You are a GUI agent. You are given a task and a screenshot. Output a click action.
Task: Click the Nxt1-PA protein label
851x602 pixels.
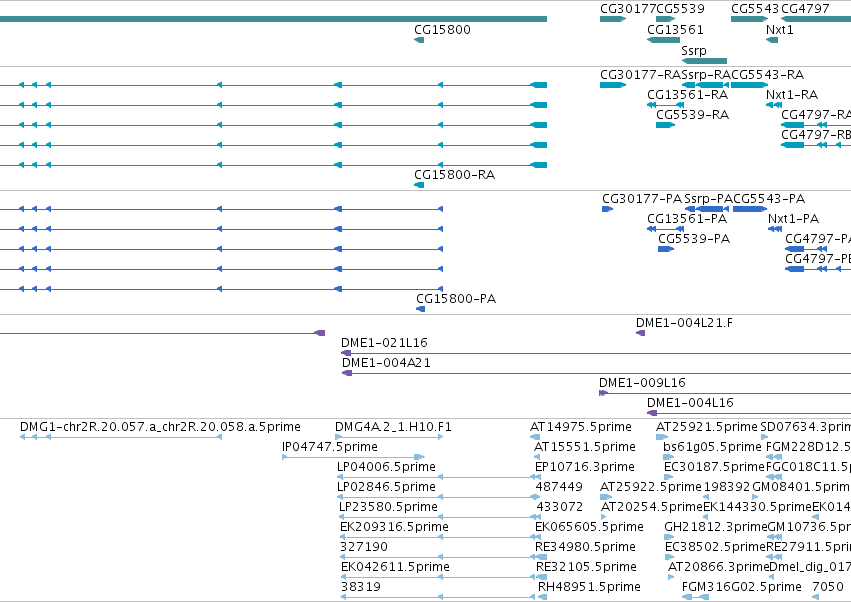click(x=793, y=219)
